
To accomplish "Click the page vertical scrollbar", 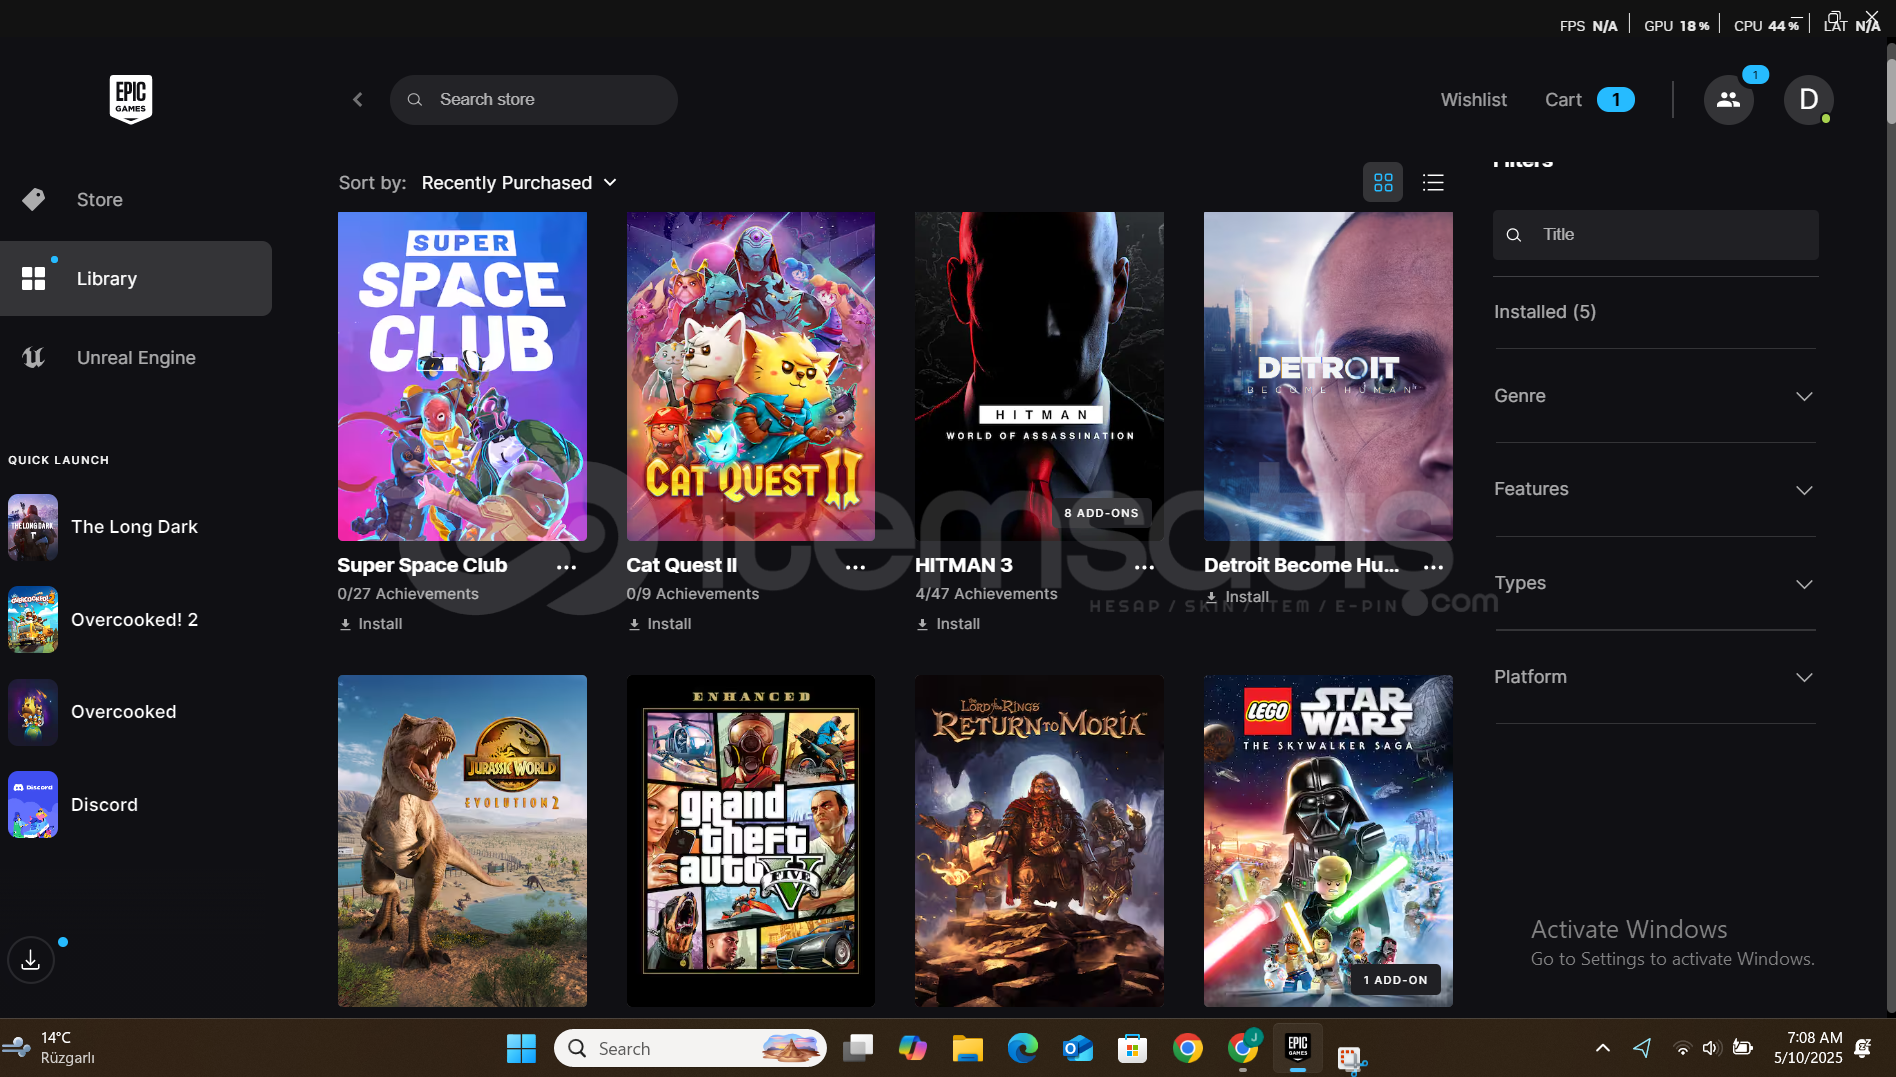I will pos(1890,90).
